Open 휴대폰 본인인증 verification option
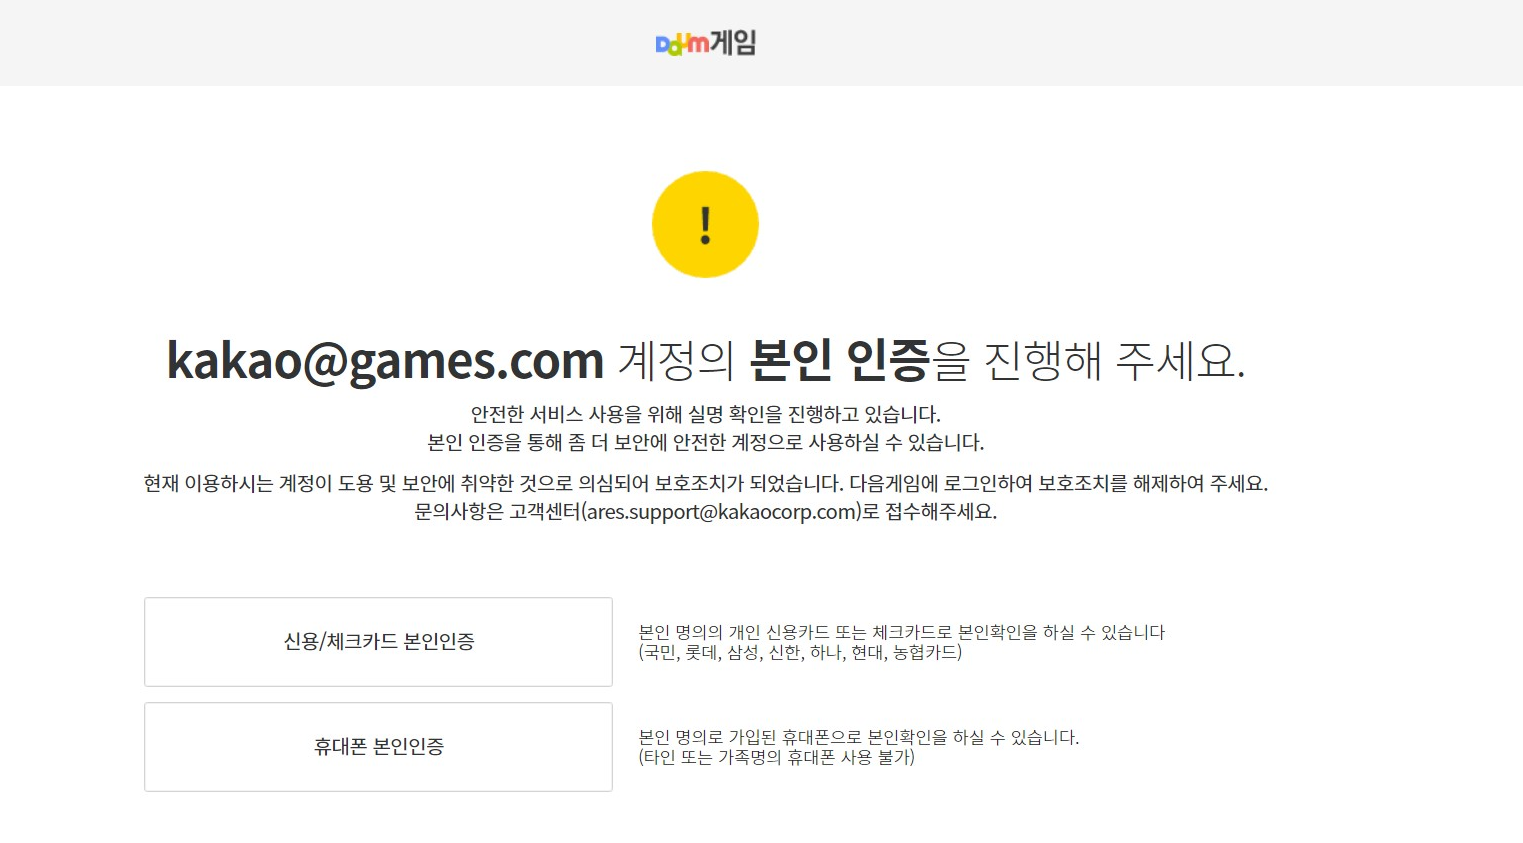 click(x=378, y=746)
